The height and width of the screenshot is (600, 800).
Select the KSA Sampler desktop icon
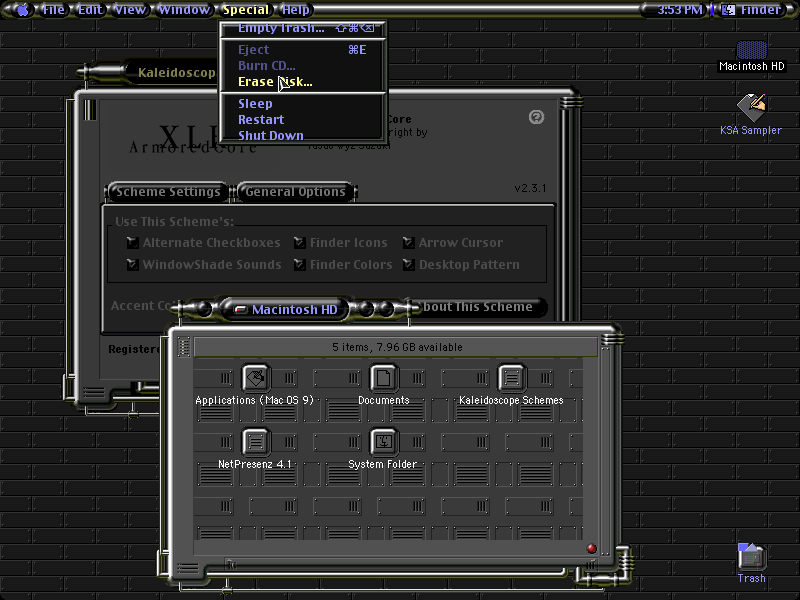click(751, 108)
